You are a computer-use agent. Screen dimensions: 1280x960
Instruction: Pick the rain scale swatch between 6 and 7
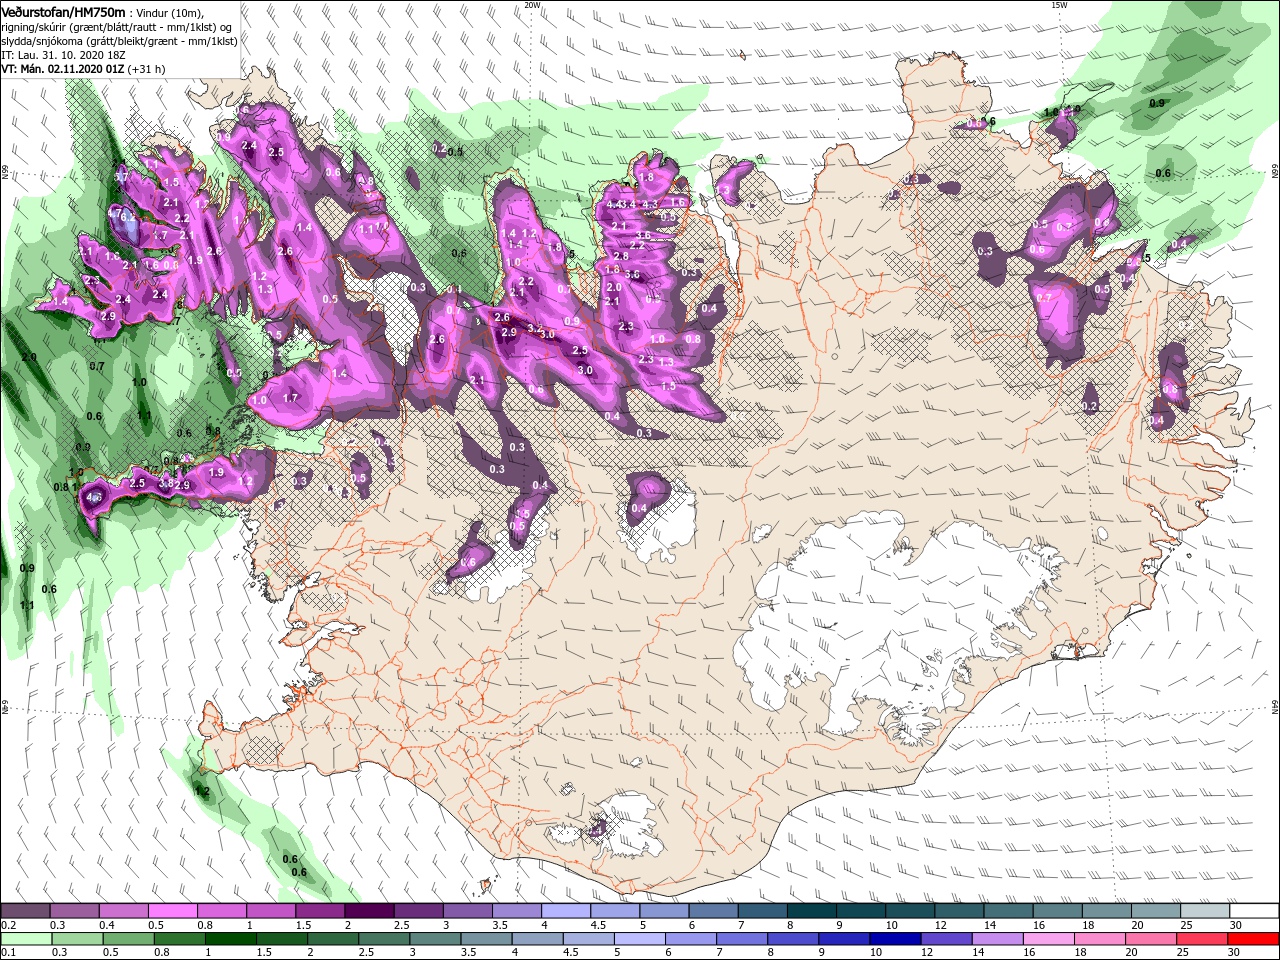(691, 939)
